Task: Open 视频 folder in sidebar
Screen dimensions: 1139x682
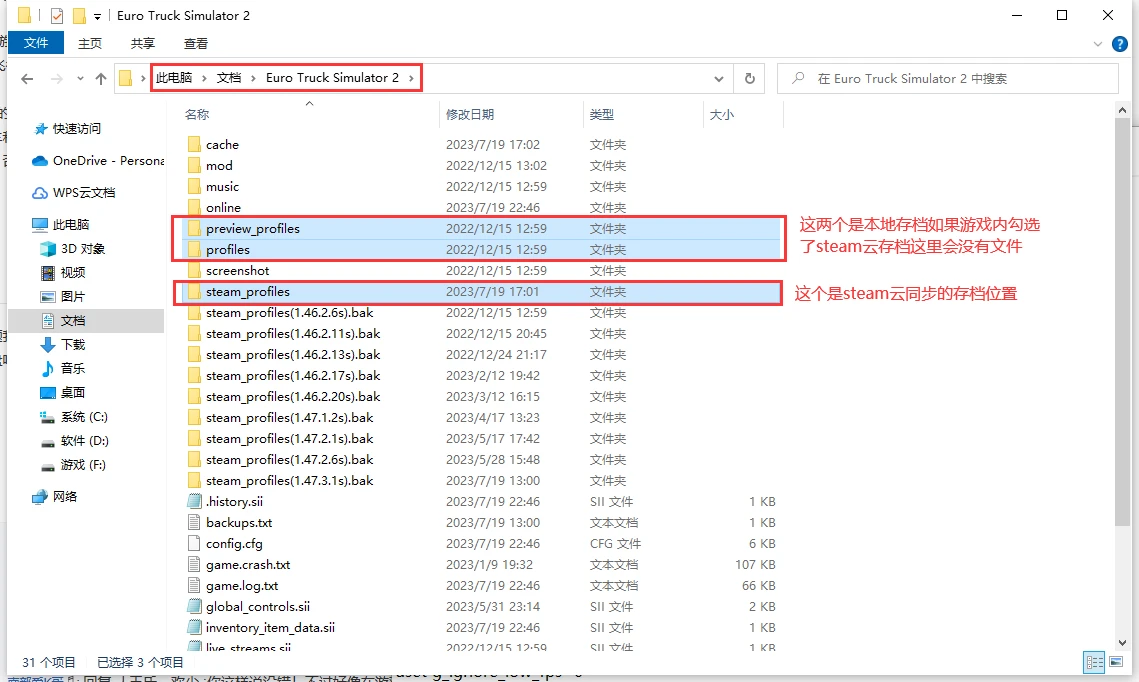Action: point(62,272)
